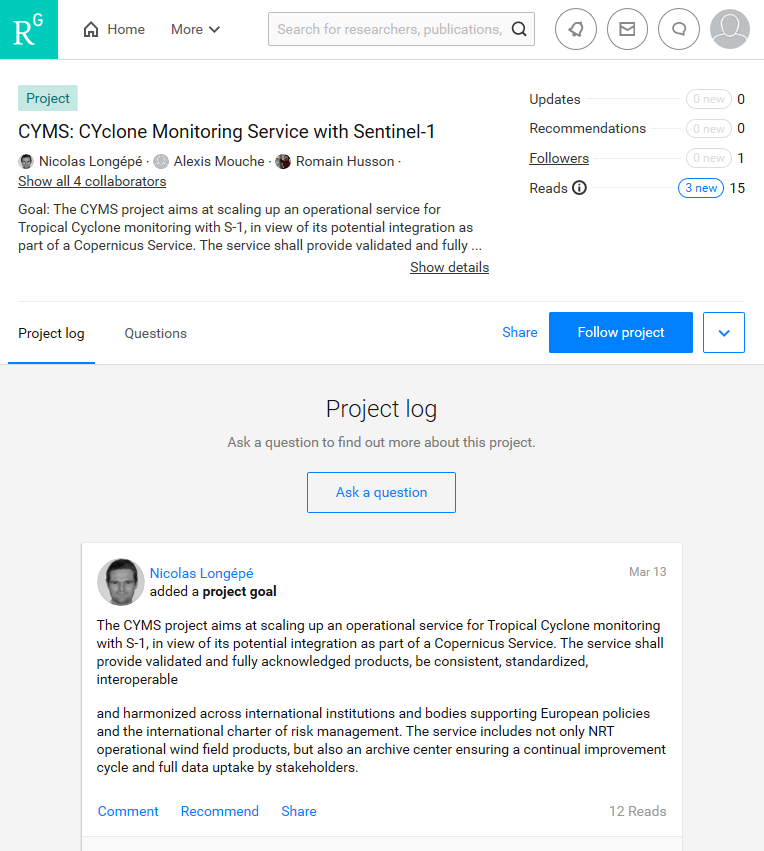Open Nicolas Longépé's profile photo in post

pyautogui.click(x=121, y=582)
